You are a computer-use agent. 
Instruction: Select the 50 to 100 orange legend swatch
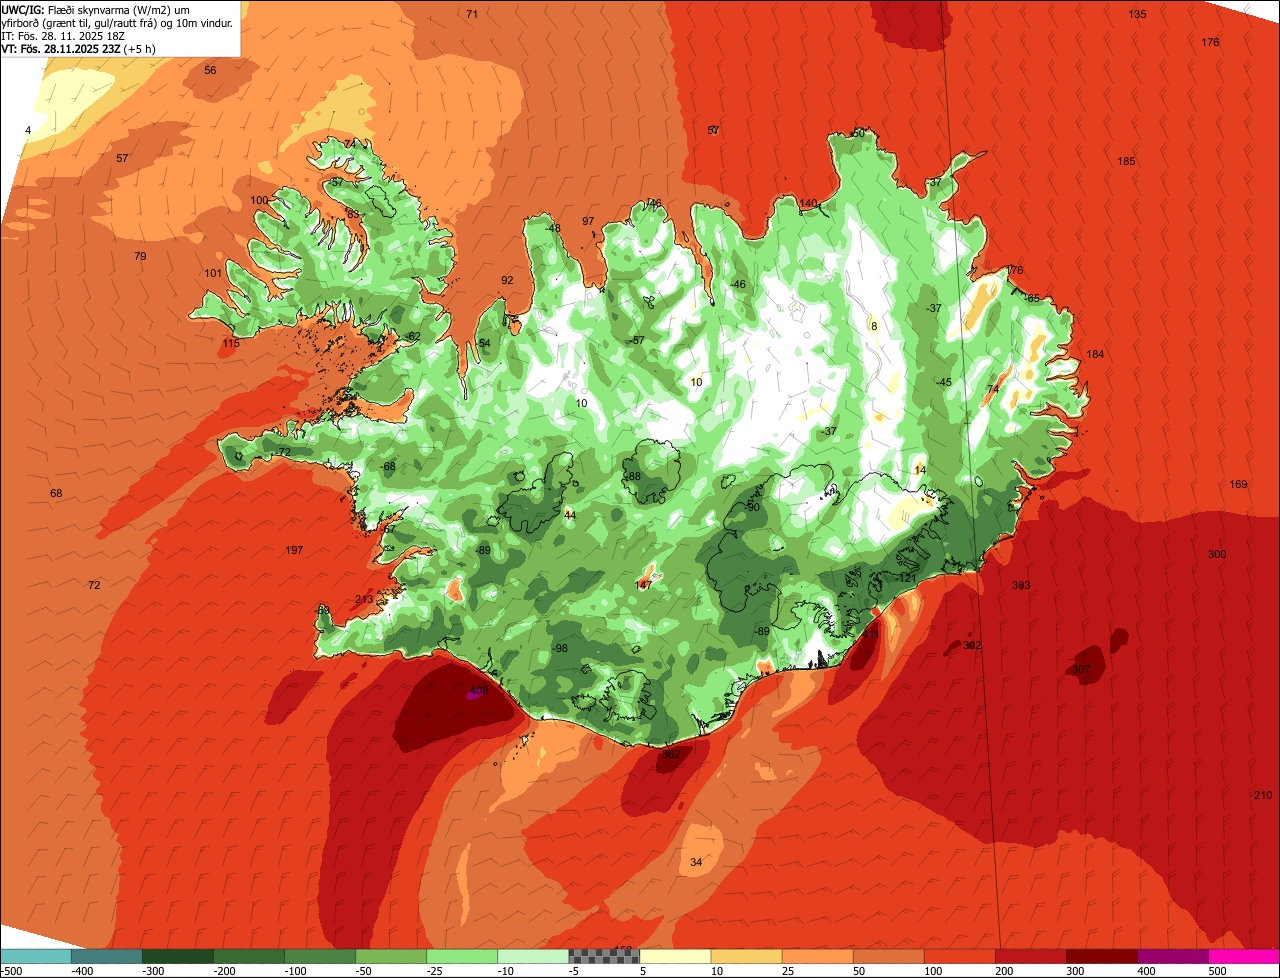888,956
